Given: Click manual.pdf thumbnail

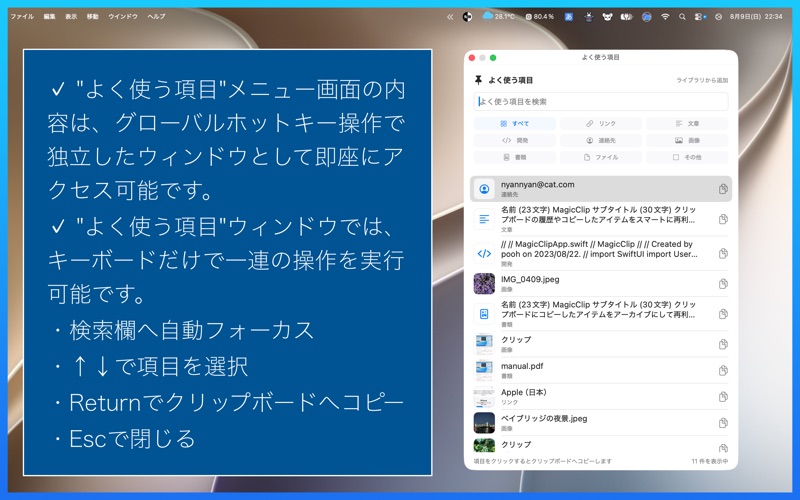Looking at the screenshot, I should coord(484,370).
